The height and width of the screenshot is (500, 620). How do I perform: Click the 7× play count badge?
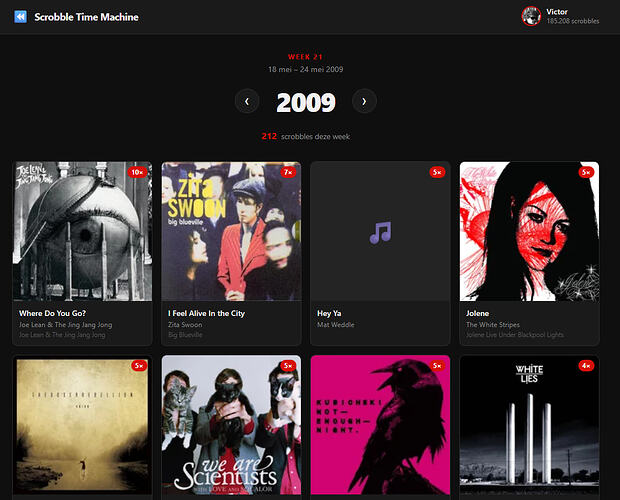(288, 172)
